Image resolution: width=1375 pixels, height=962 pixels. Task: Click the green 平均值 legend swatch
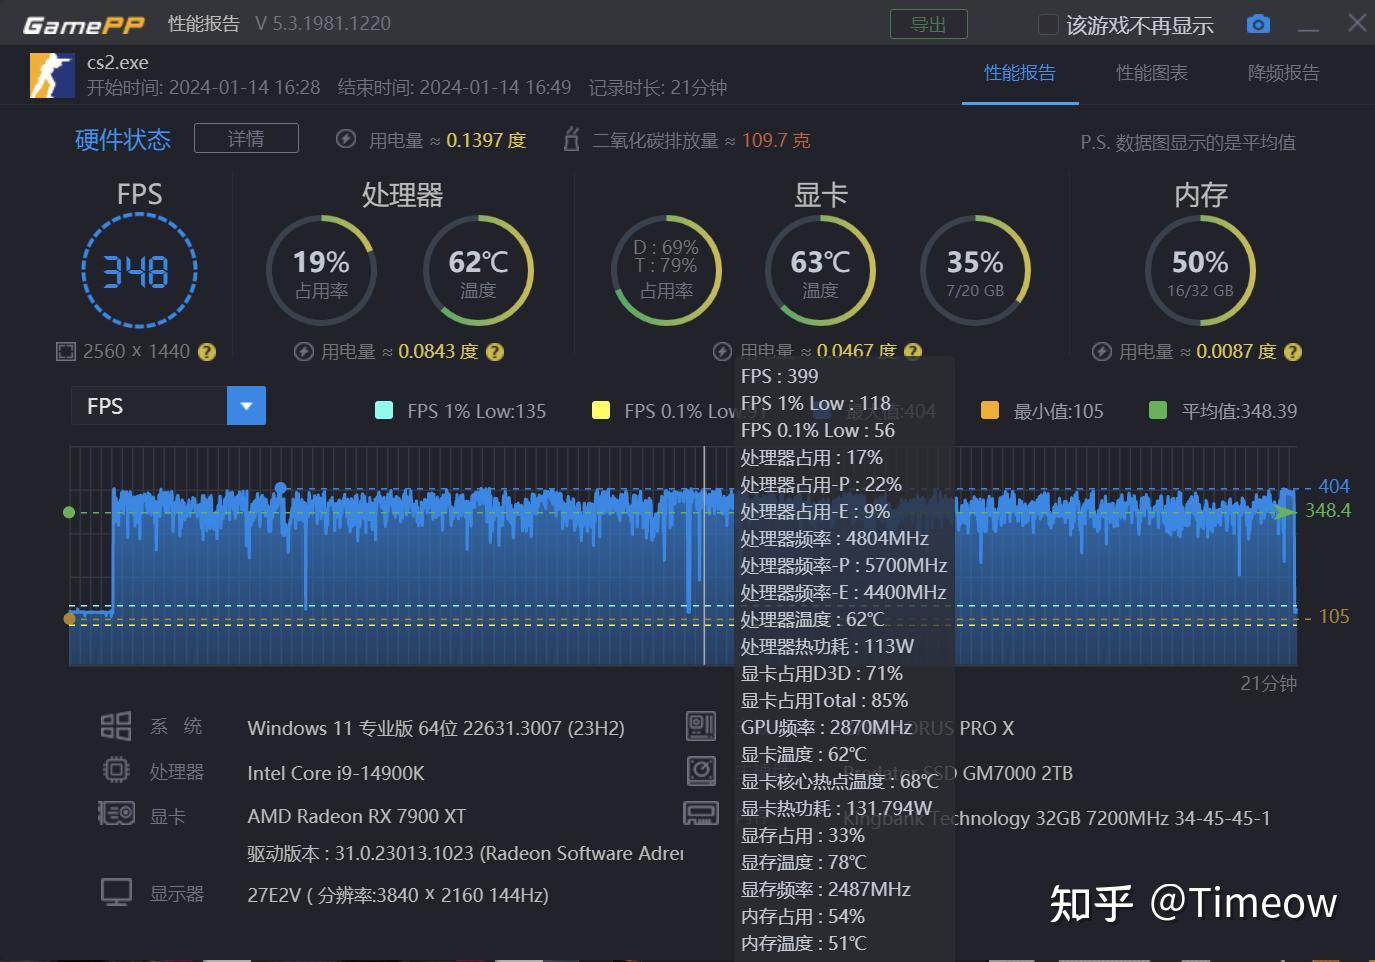click(x=1158, y=410)
